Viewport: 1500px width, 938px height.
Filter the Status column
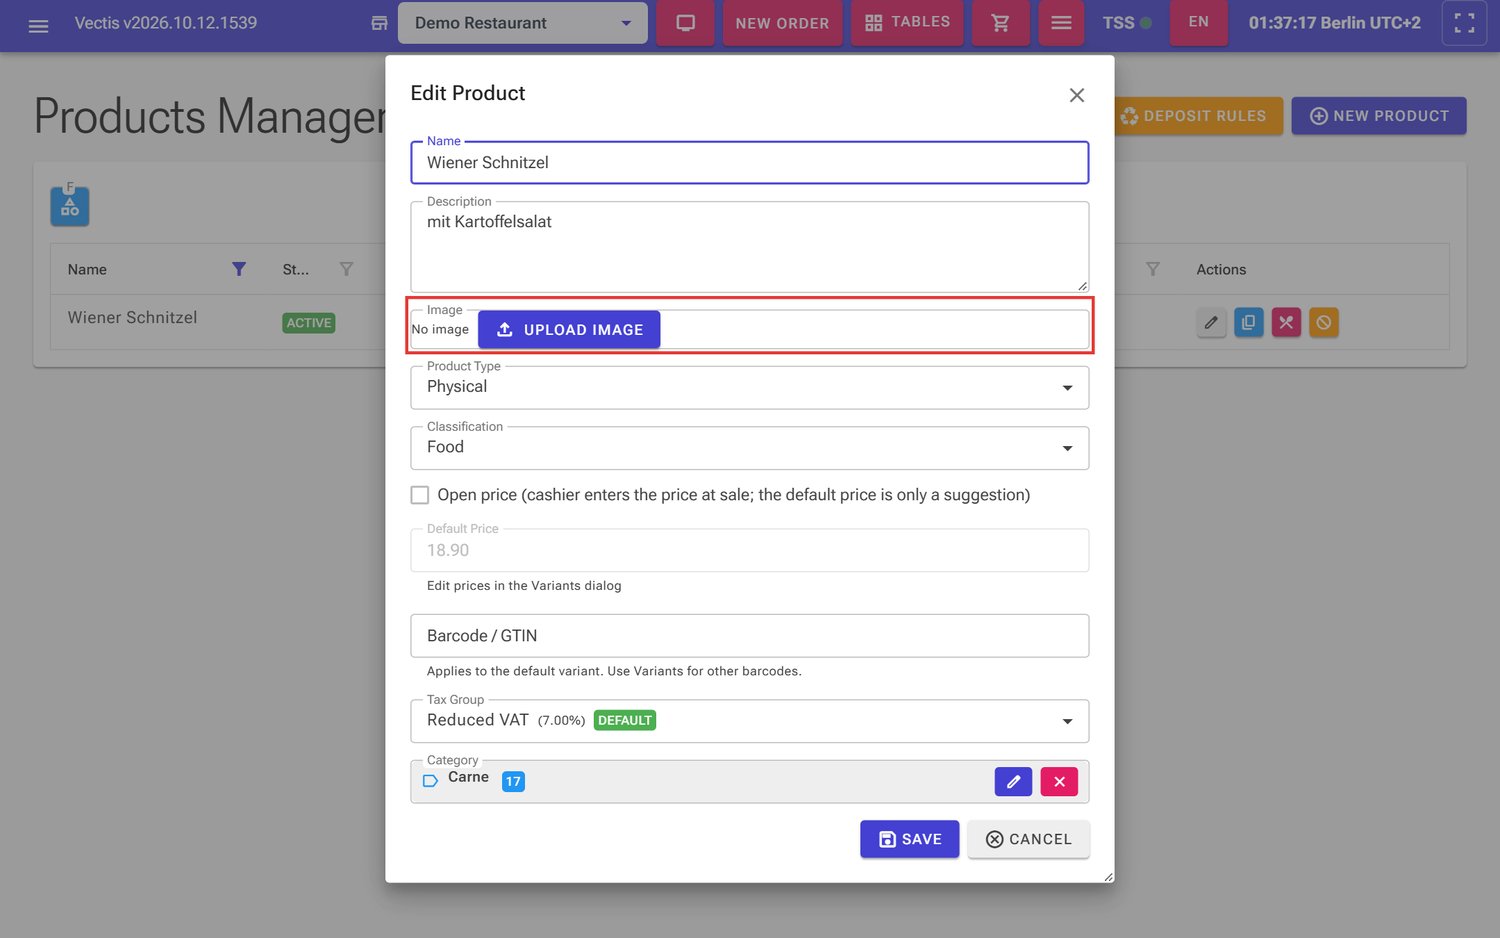346,269
